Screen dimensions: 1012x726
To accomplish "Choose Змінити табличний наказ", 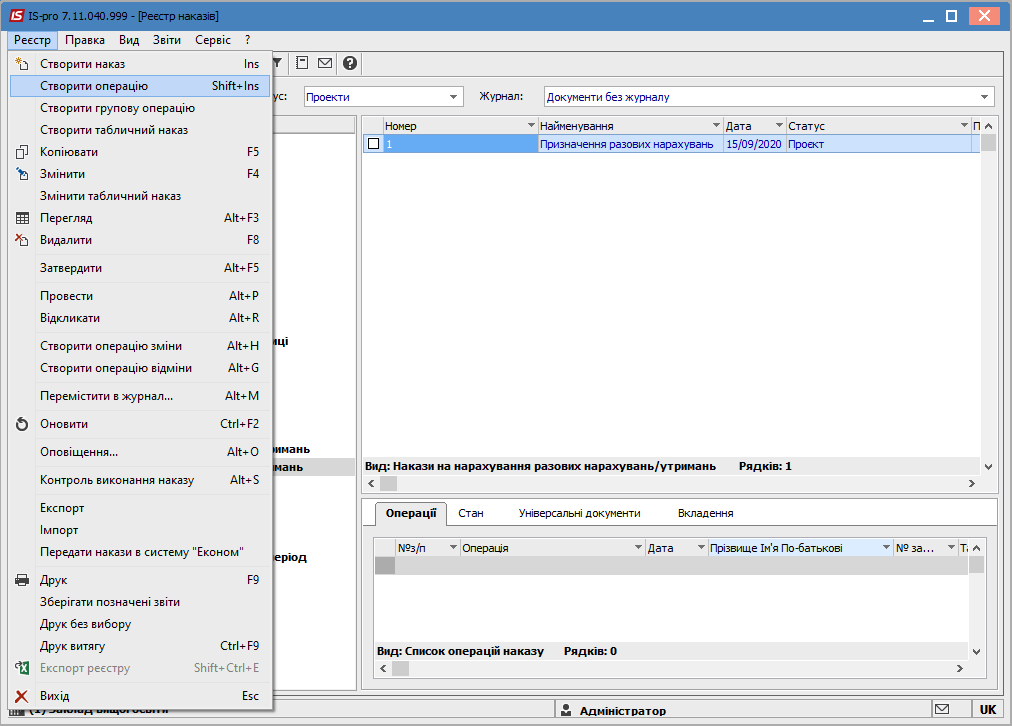I will (140, 196).
